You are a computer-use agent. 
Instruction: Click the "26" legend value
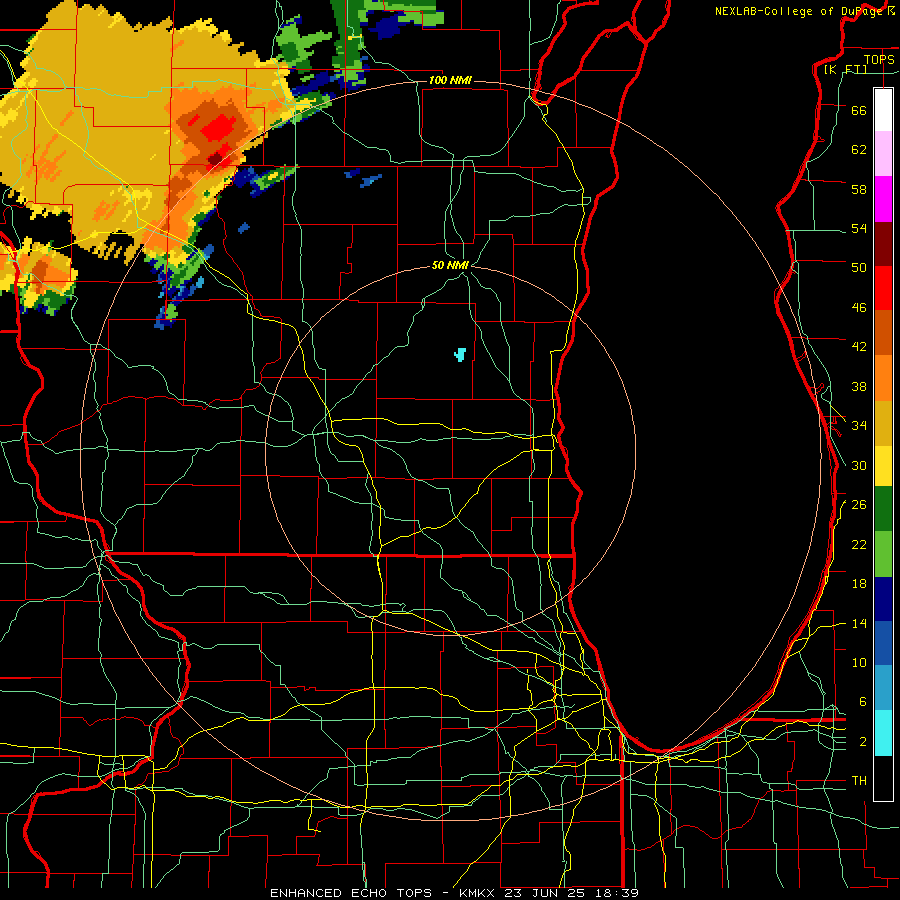click(859, 505)
